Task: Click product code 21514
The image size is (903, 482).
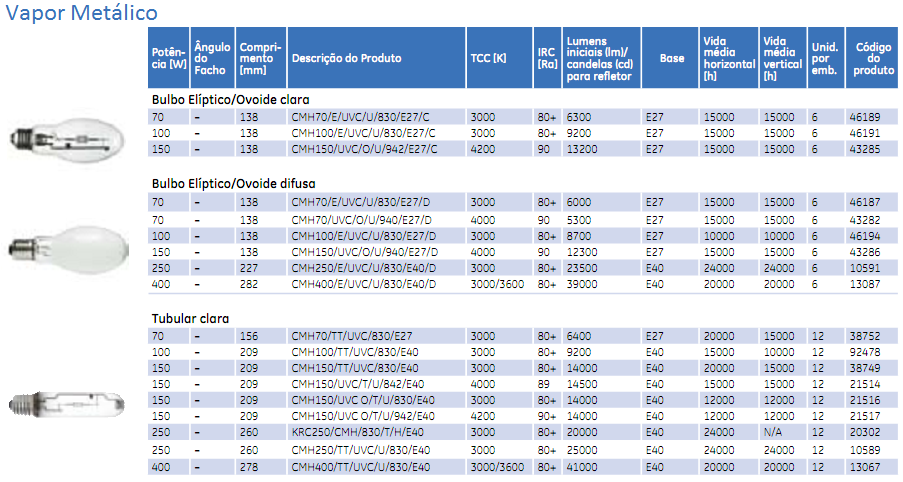Action: coord(864,384)
